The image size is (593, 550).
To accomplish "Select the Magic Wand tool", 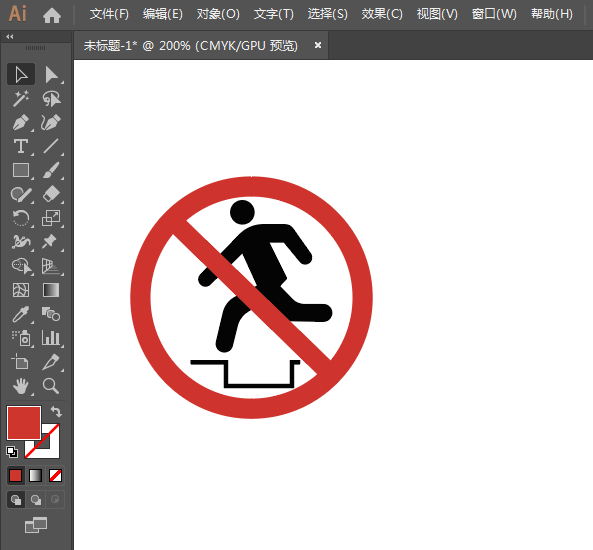I will [21, 99].
